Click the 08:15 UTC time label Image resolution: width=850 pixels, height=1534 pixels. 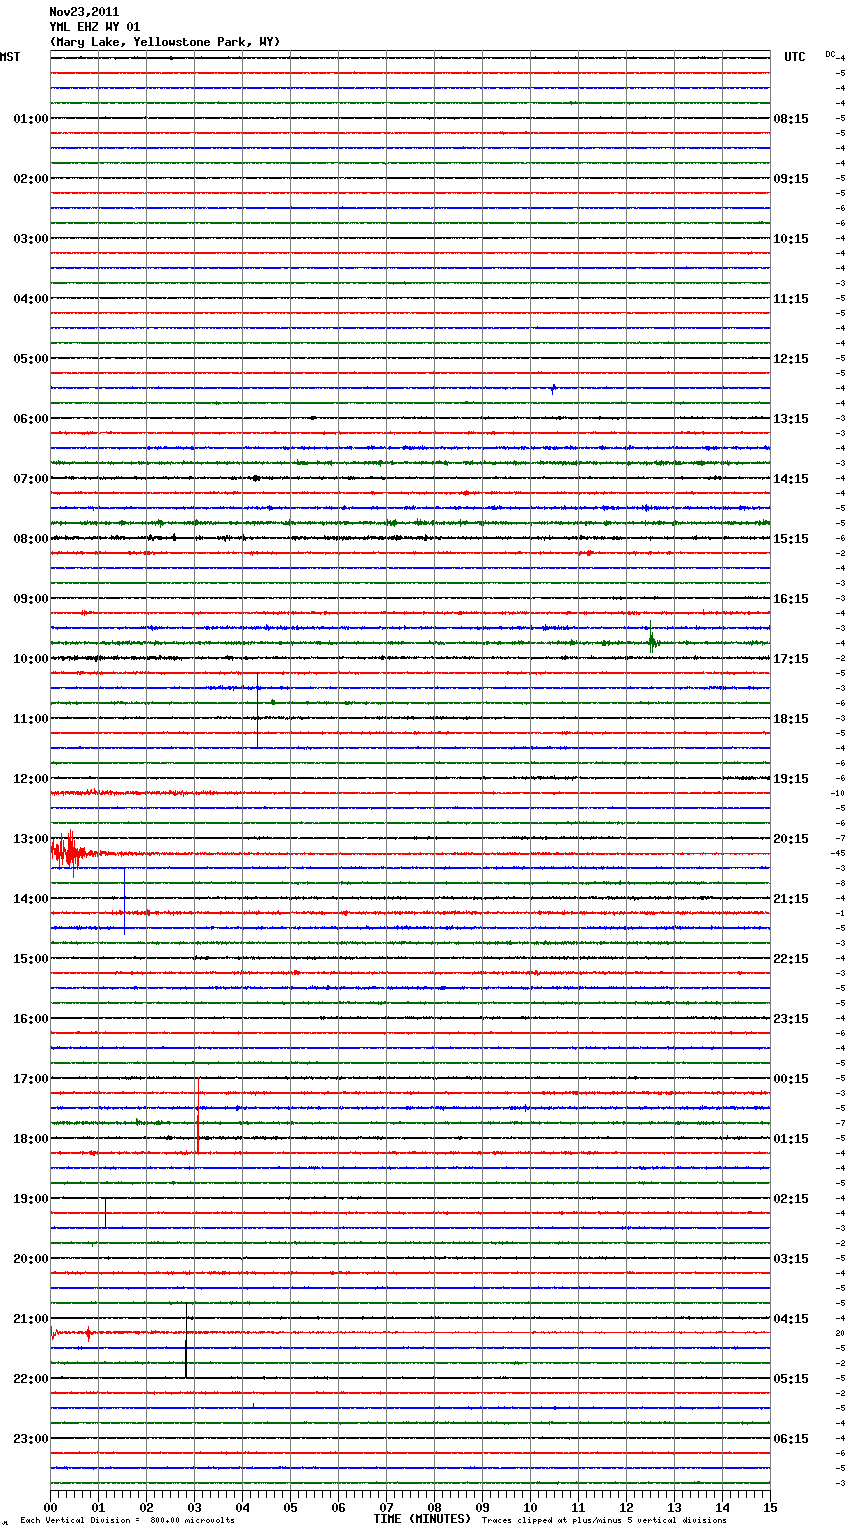pos(791,119)
